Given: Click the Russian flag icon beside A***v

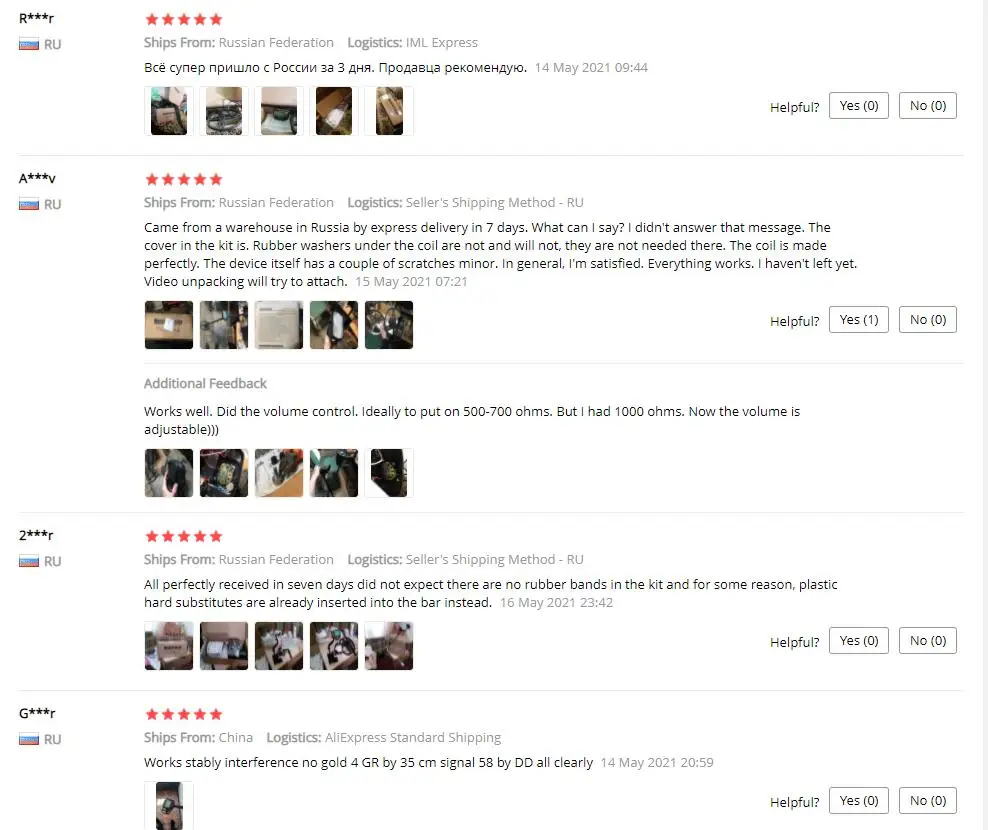Looking at the screenshot, I should (x=29, y=204).
